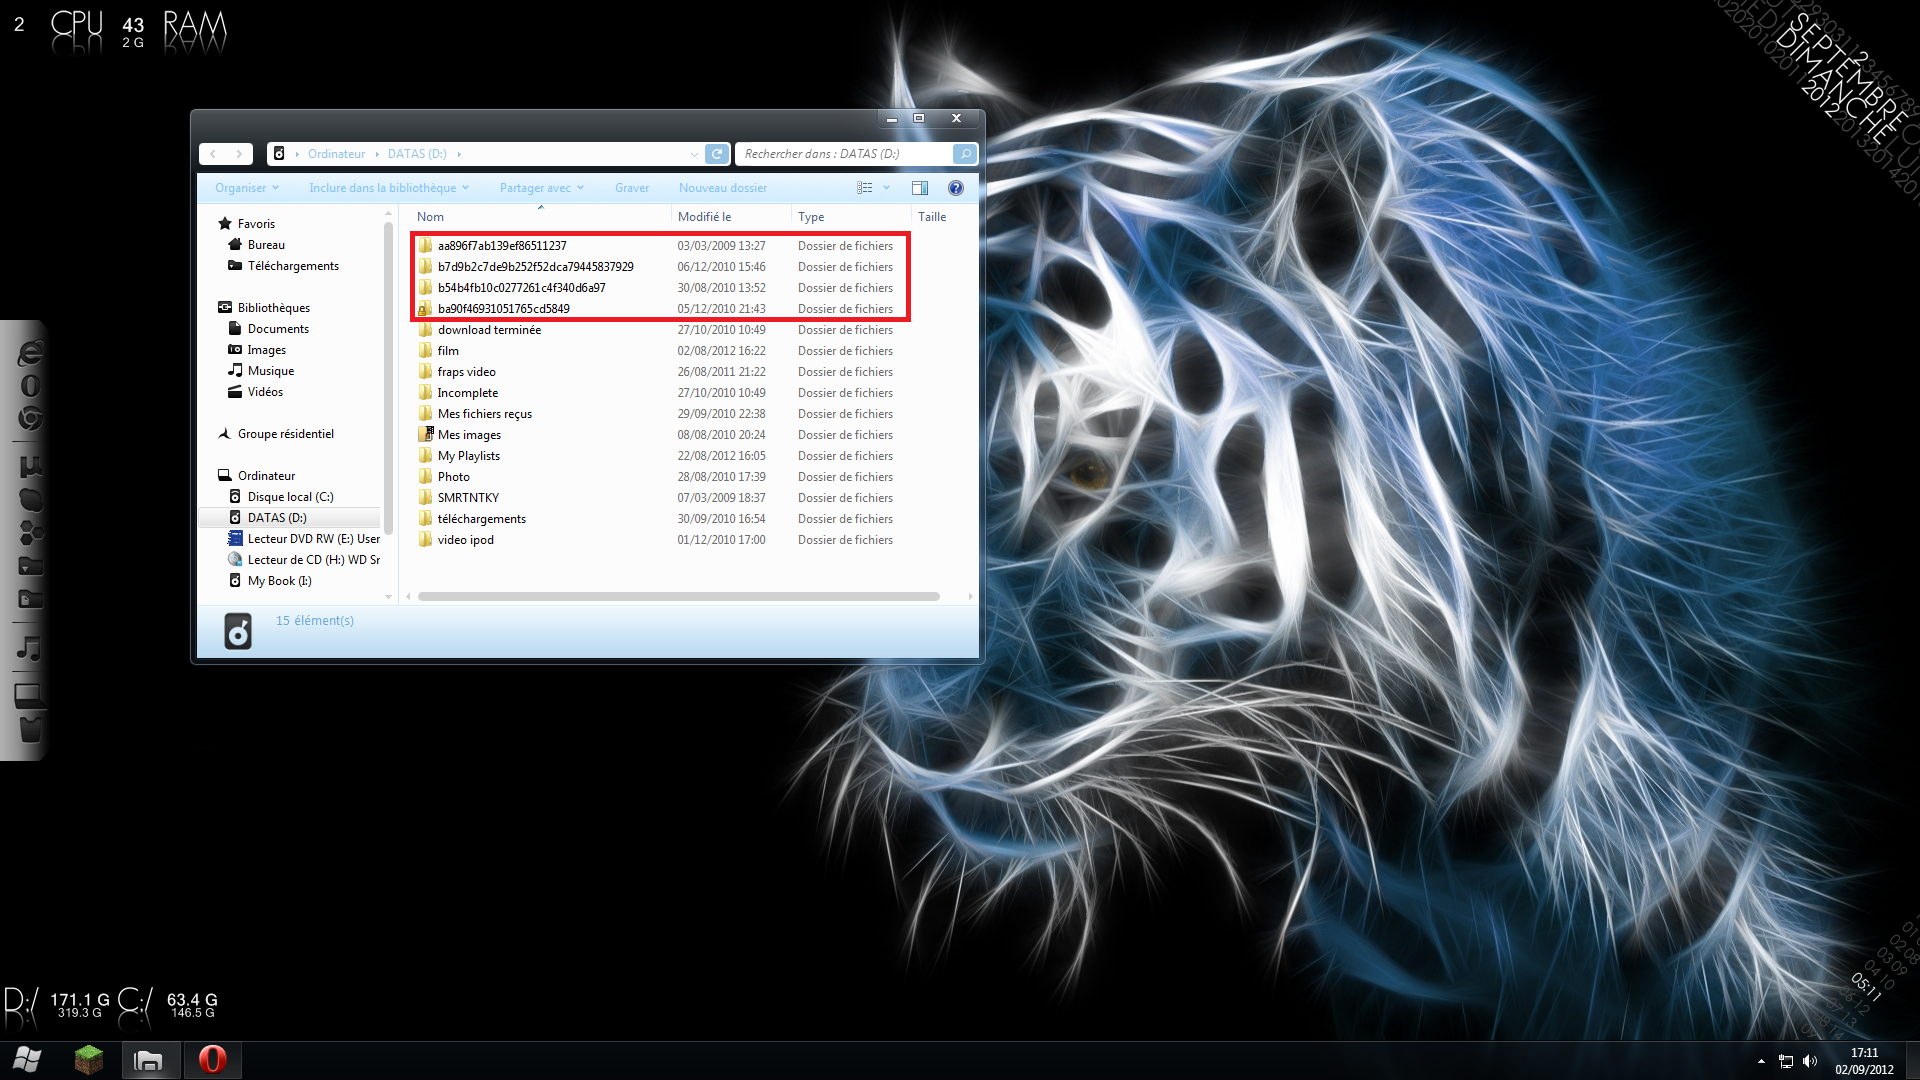Expand address bar history dropdown
The width and height of the screenshot is (1920, 1080).
[x=694, y=154]
